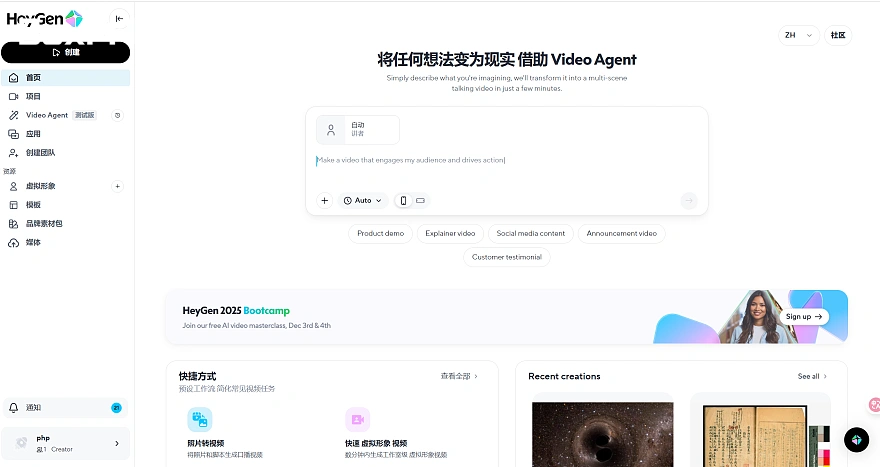The height and width of the screenshot is (467, 880).
Task: Click the 创建 create button
Action: point(66,52)
